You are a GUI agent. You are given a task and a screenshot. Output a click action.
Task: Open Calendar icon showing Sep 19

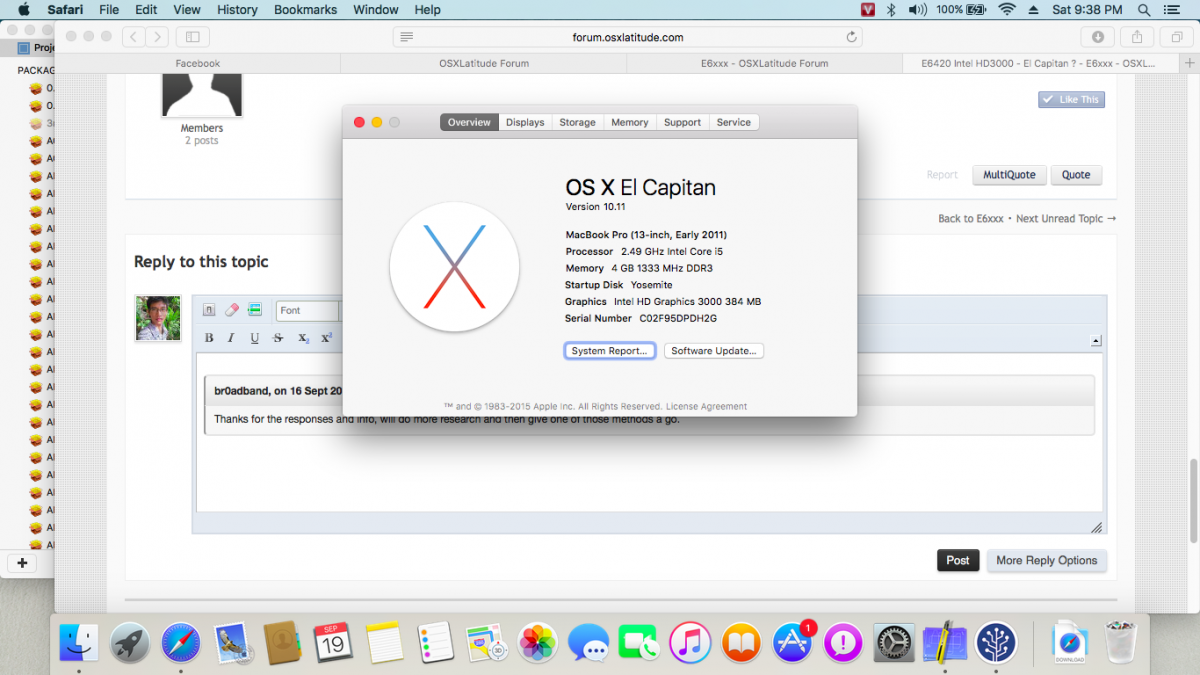pos(333,641)
